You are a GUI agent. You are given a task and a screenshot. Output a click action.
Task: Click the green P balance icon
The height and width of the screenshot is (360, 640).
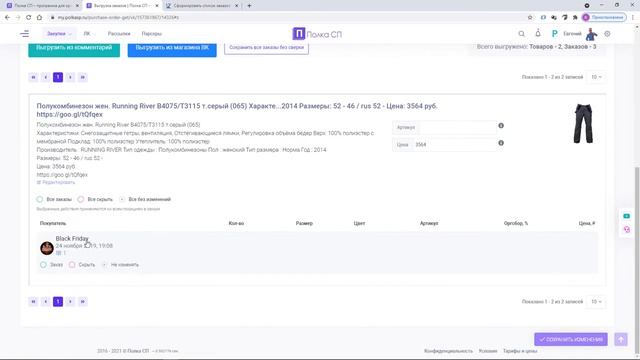pyautogui.click(x=554, y=34)
